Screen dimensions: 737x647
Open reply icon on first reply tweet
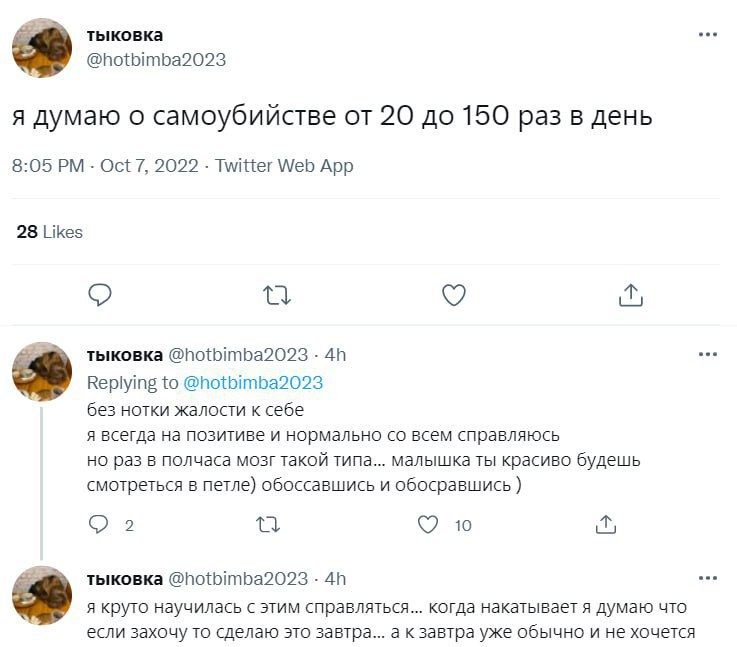point(99,524)
